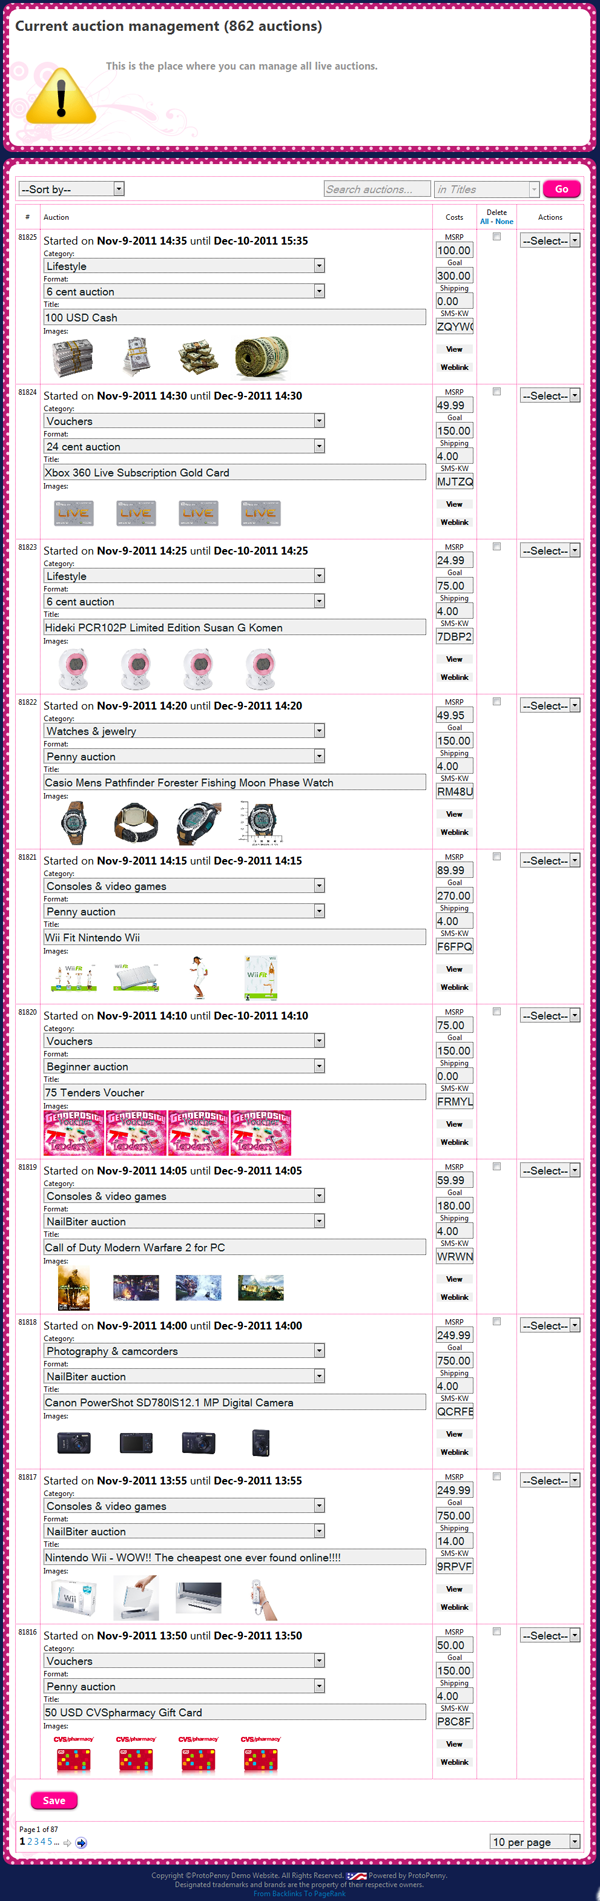View the Wii Fit Nintendo Wii auction

pyautogui.click(x=454, y=969)
